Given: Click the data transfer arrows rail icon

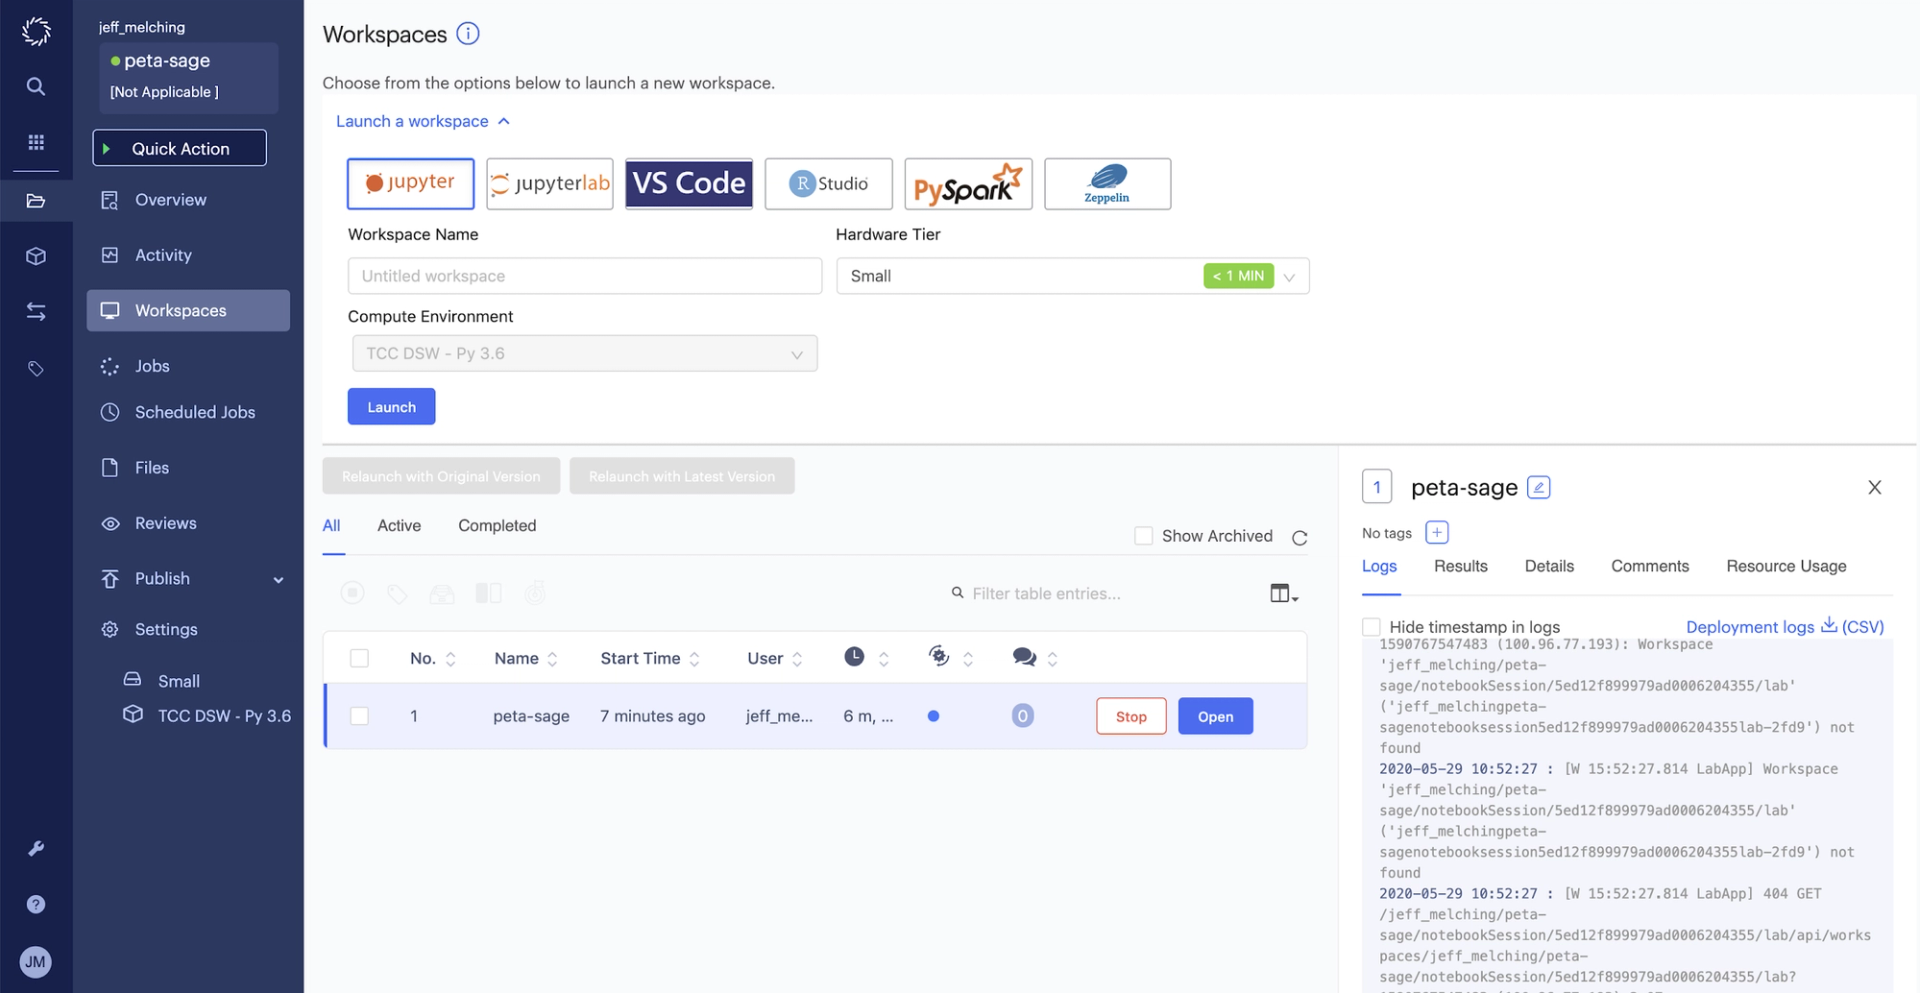Looking at the screenshot, I should pos(36,312).
